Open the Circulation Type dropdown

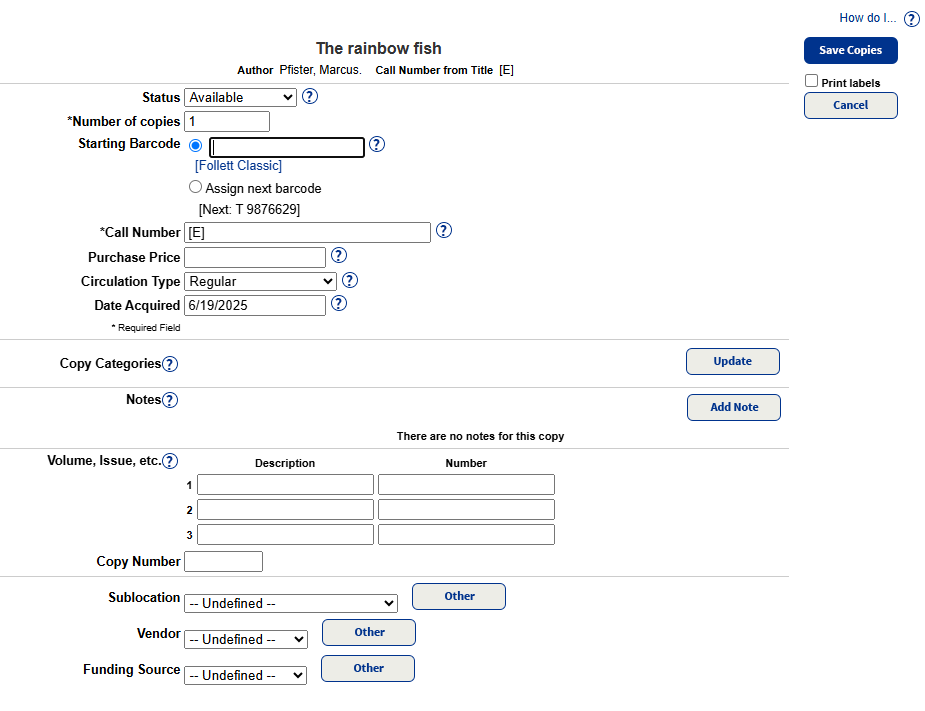coord(260,280)
